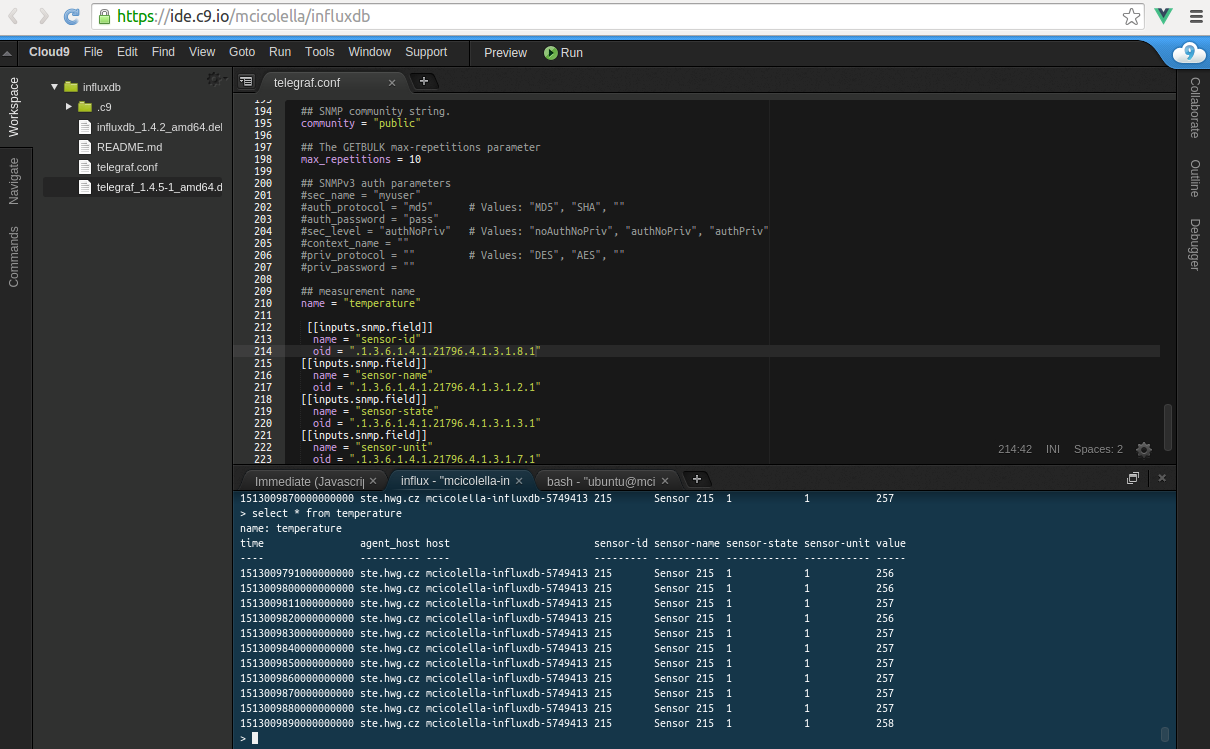The height and width of the screenshot is (749, 1210).
Task: Maximize the console panel
Action: [x=1133, y=479]
